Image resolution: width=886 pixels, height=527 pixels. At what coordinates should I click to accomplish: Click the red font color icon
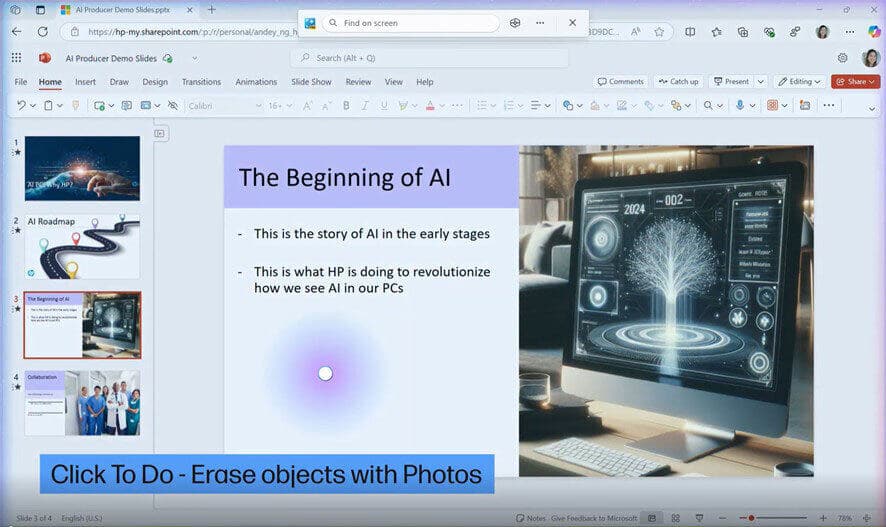click(430, 106)
